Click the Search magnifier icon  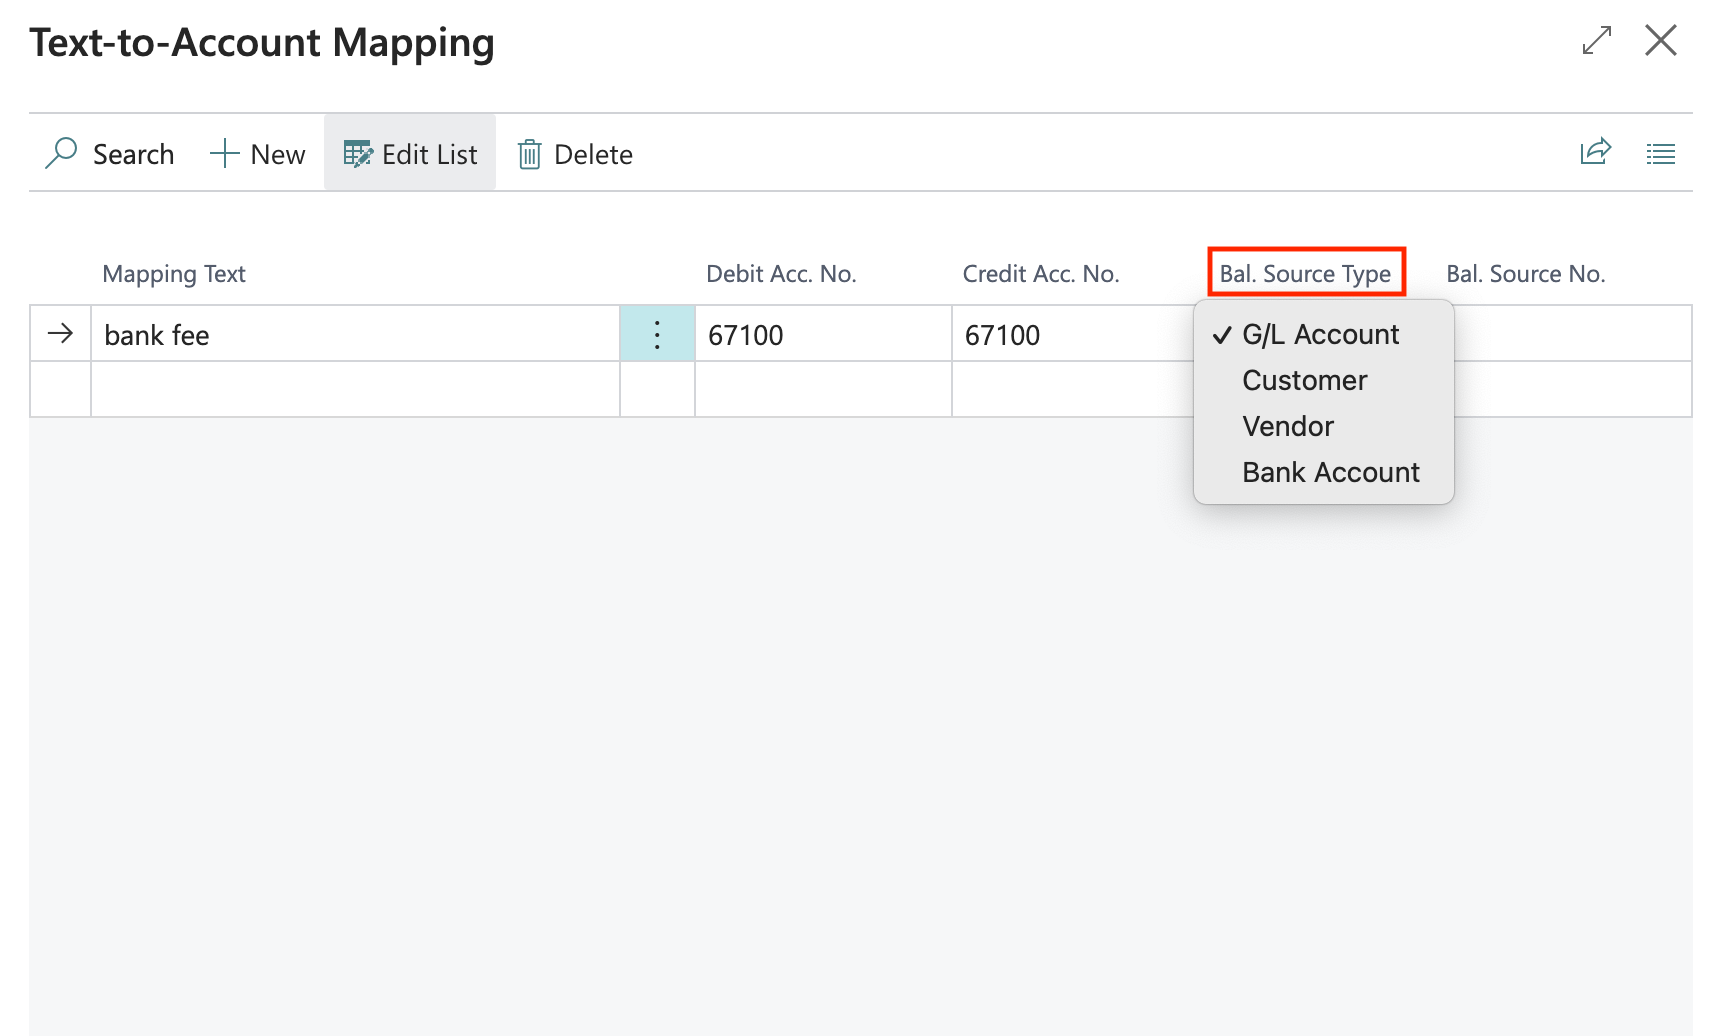61,153
